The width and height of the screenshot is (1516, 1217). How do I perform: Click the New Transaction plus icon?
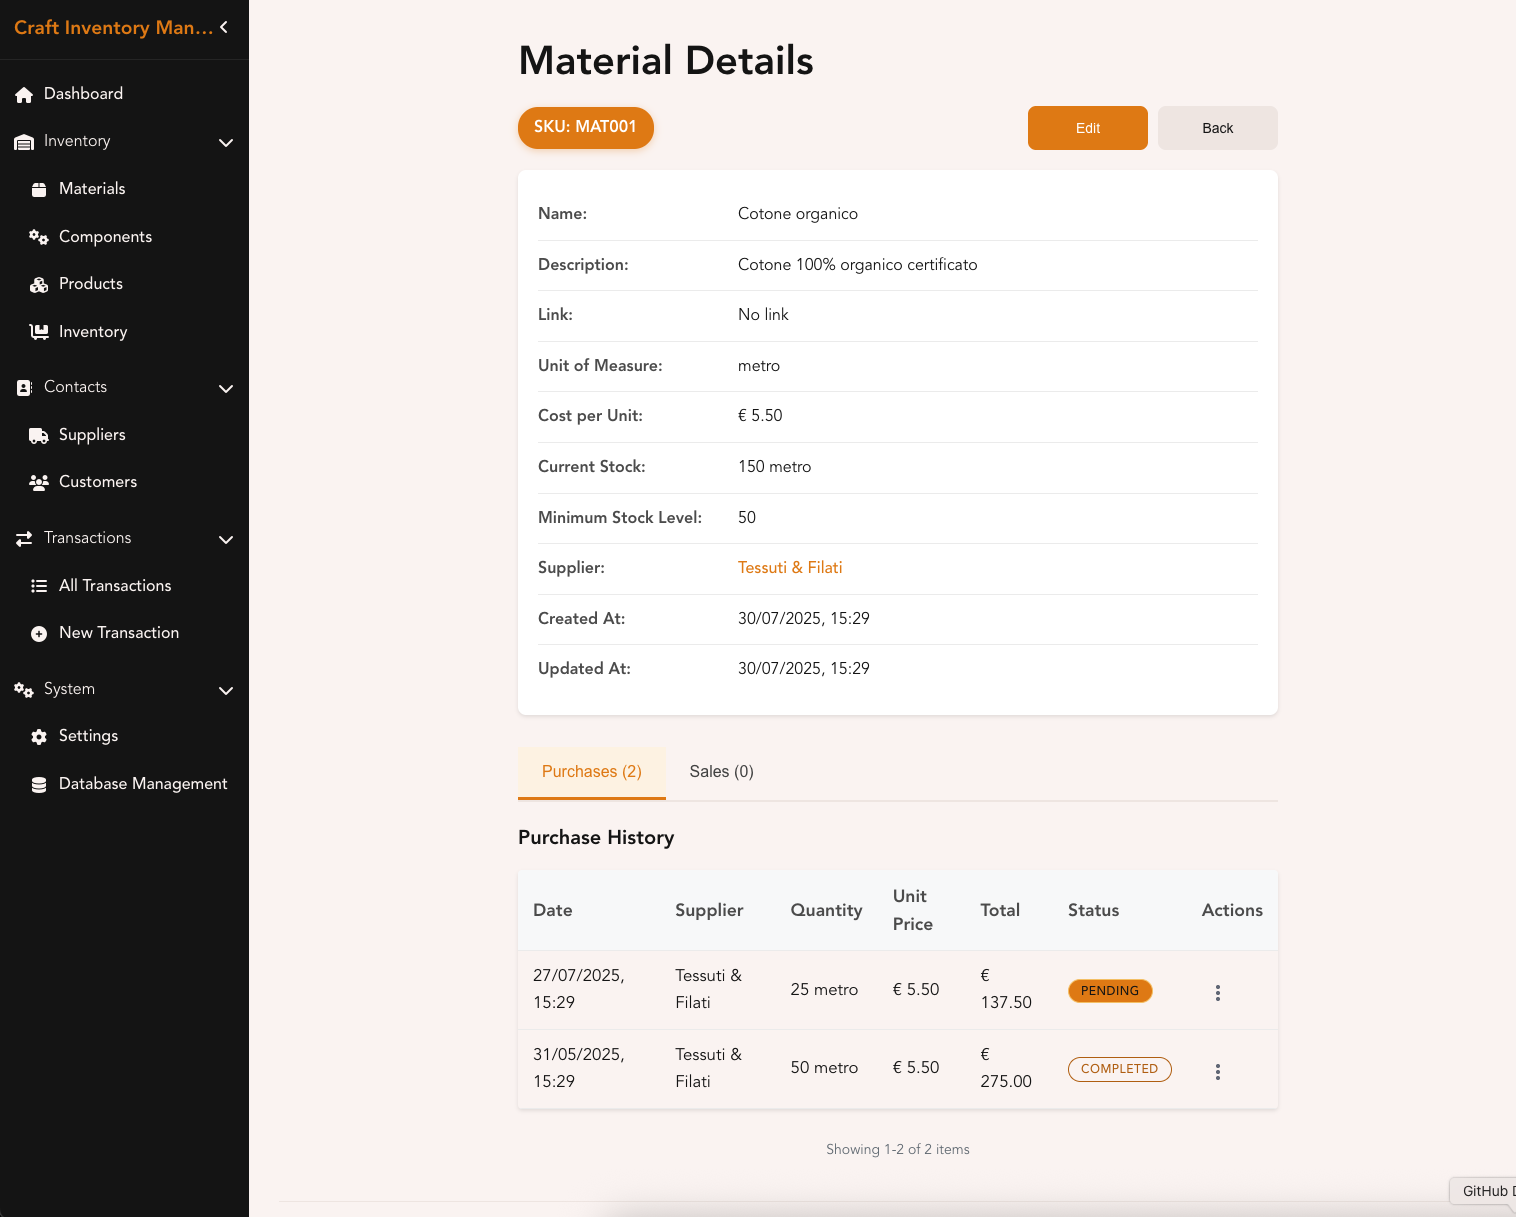pyautogui.click(x=39, y=634)
